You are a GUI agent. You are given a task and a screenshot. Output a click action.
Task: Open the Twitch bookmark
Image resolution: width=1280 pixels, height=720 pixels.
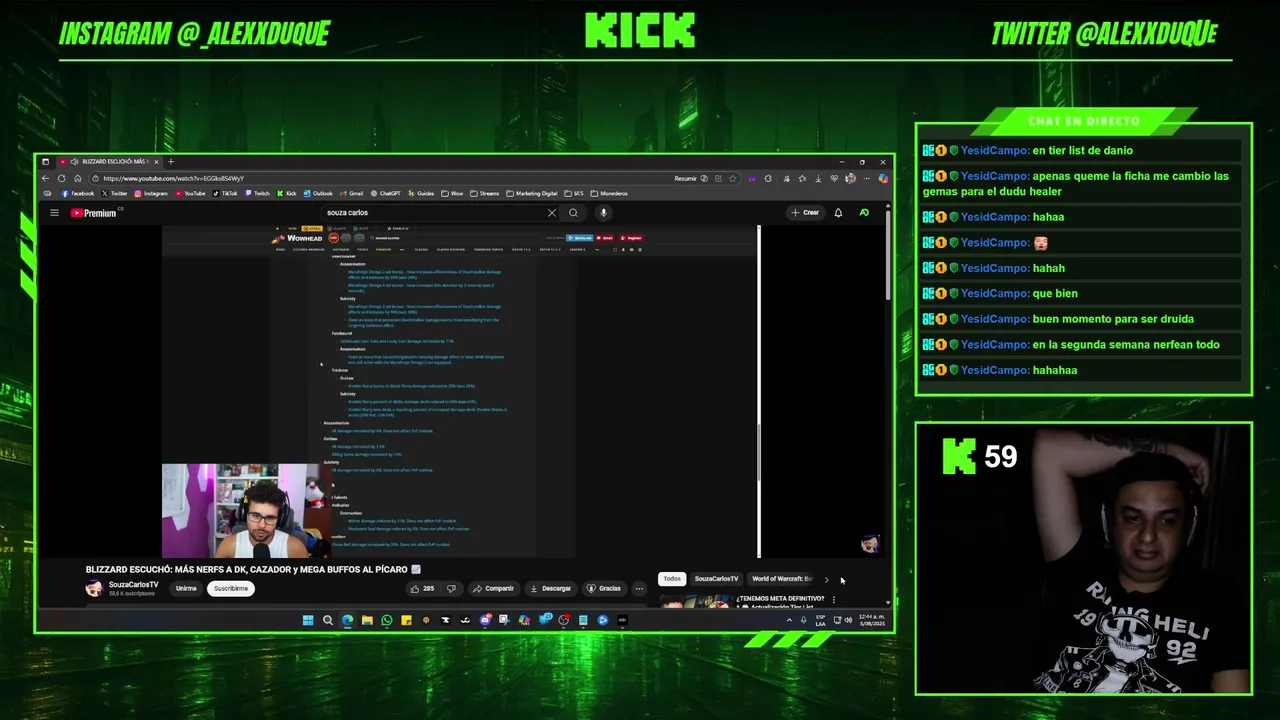click(x=258, y=193)
